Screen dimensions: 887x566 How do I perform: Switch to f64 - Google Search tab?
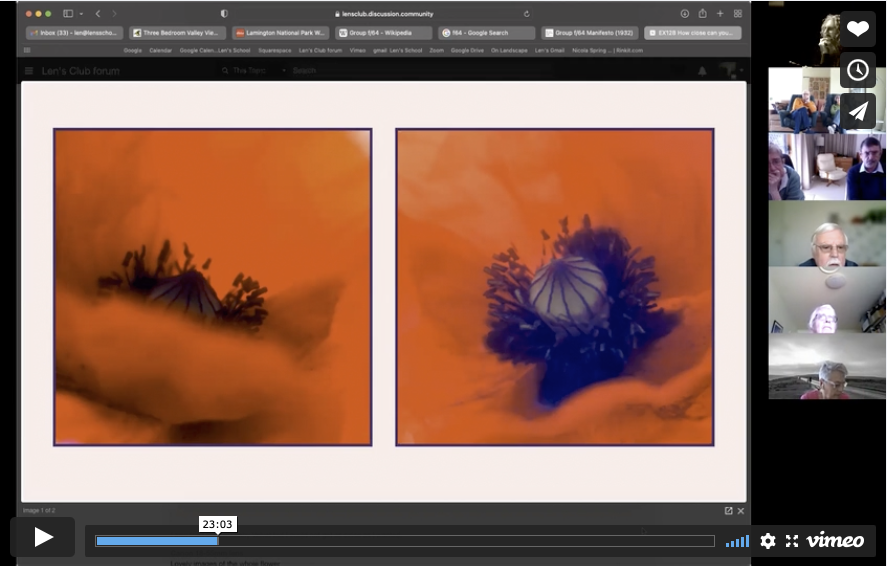[x=486, y=33]
